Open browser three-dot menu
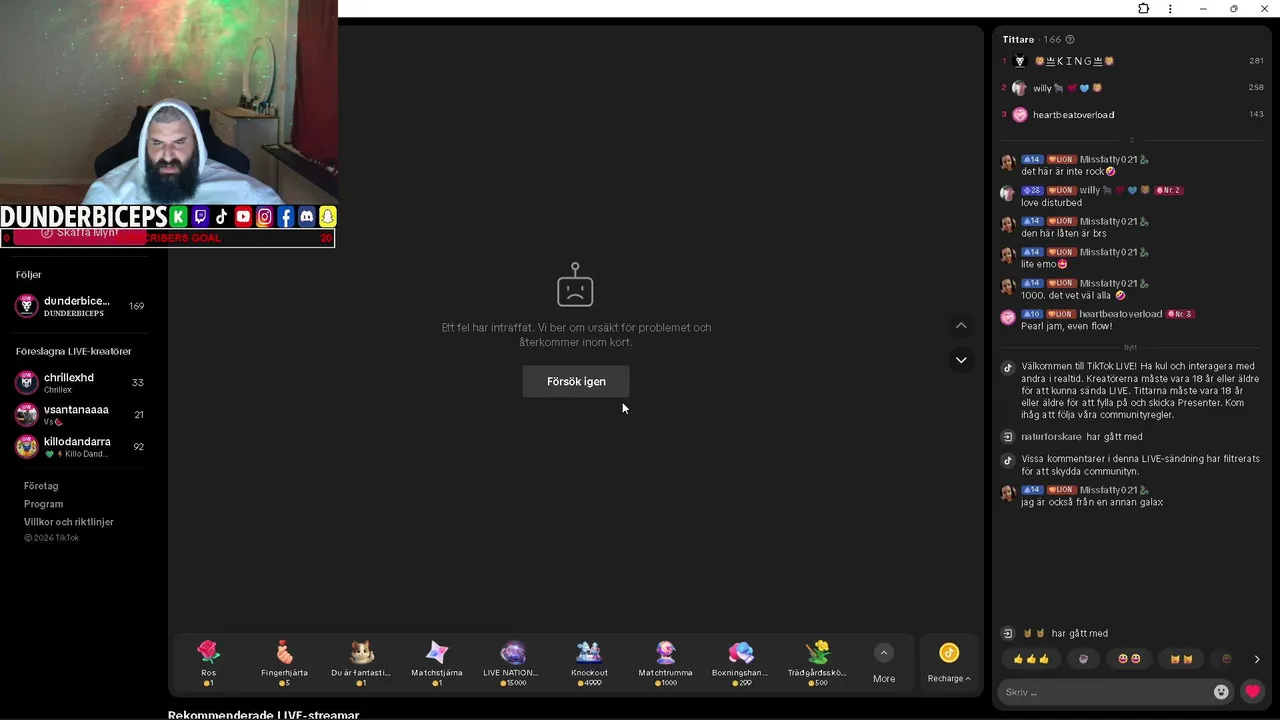The width and height of the screenshot is (1280, 720). [1170, 9]
